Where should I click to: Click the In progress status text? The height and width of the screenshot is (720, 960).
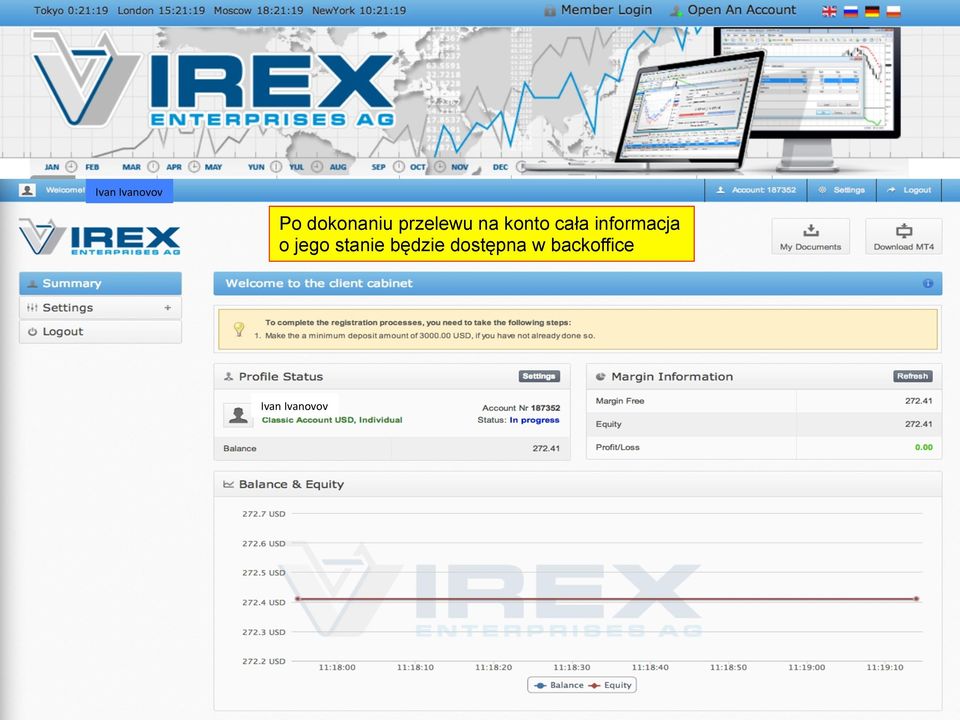pyautogui.click(x=534, y=420)
